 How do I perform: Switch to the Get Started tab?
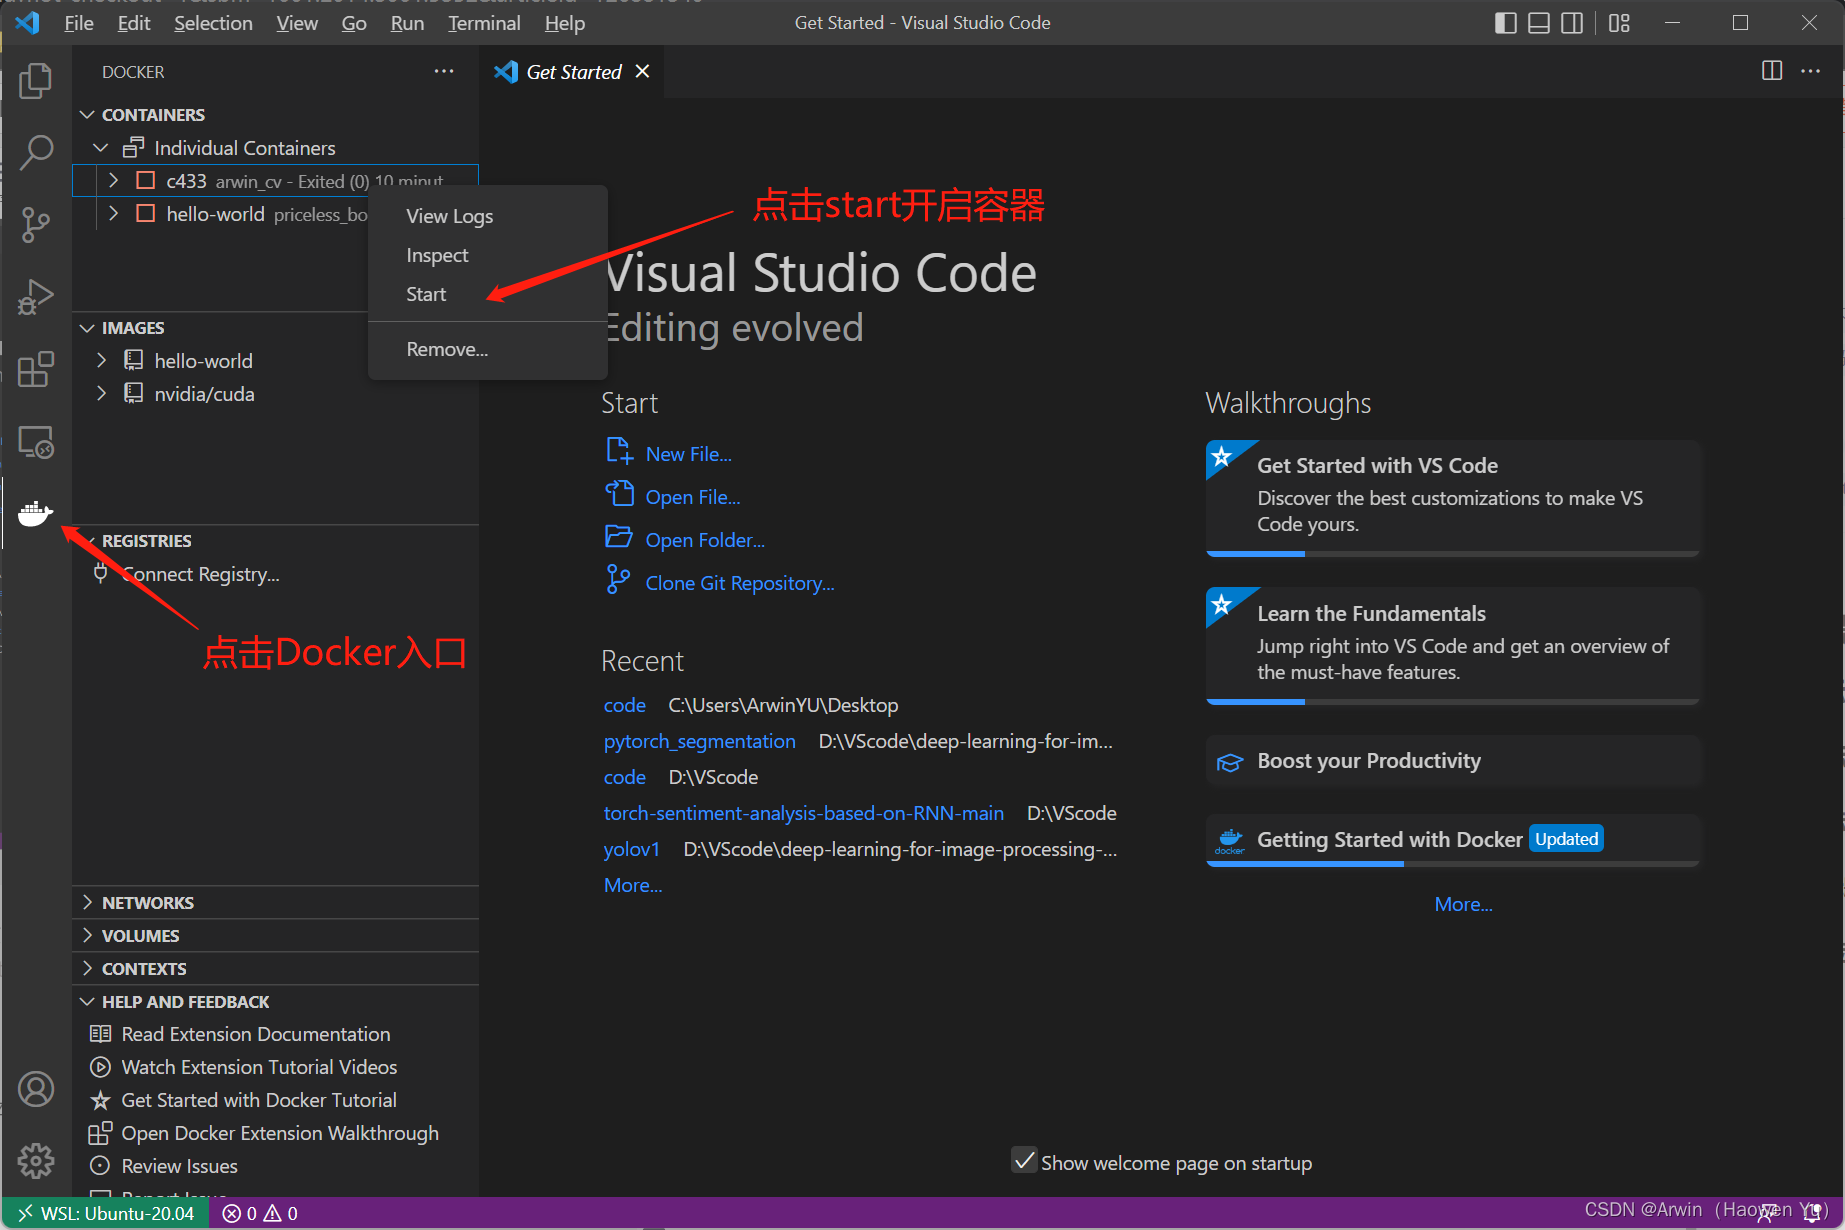pyautogui.click(x=573, y=71)
